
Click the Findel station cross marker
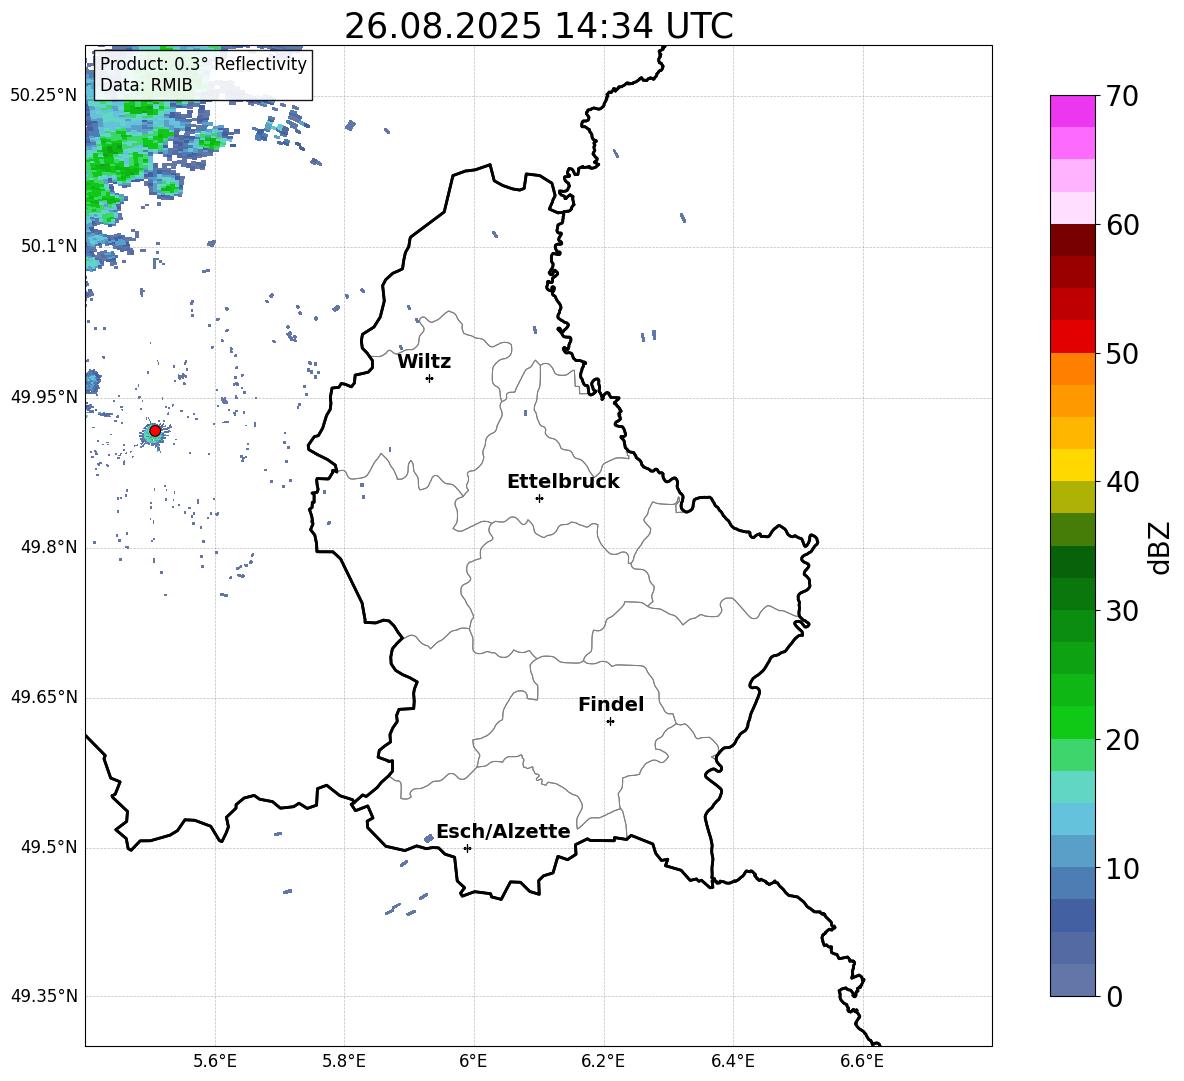point(610,722)
